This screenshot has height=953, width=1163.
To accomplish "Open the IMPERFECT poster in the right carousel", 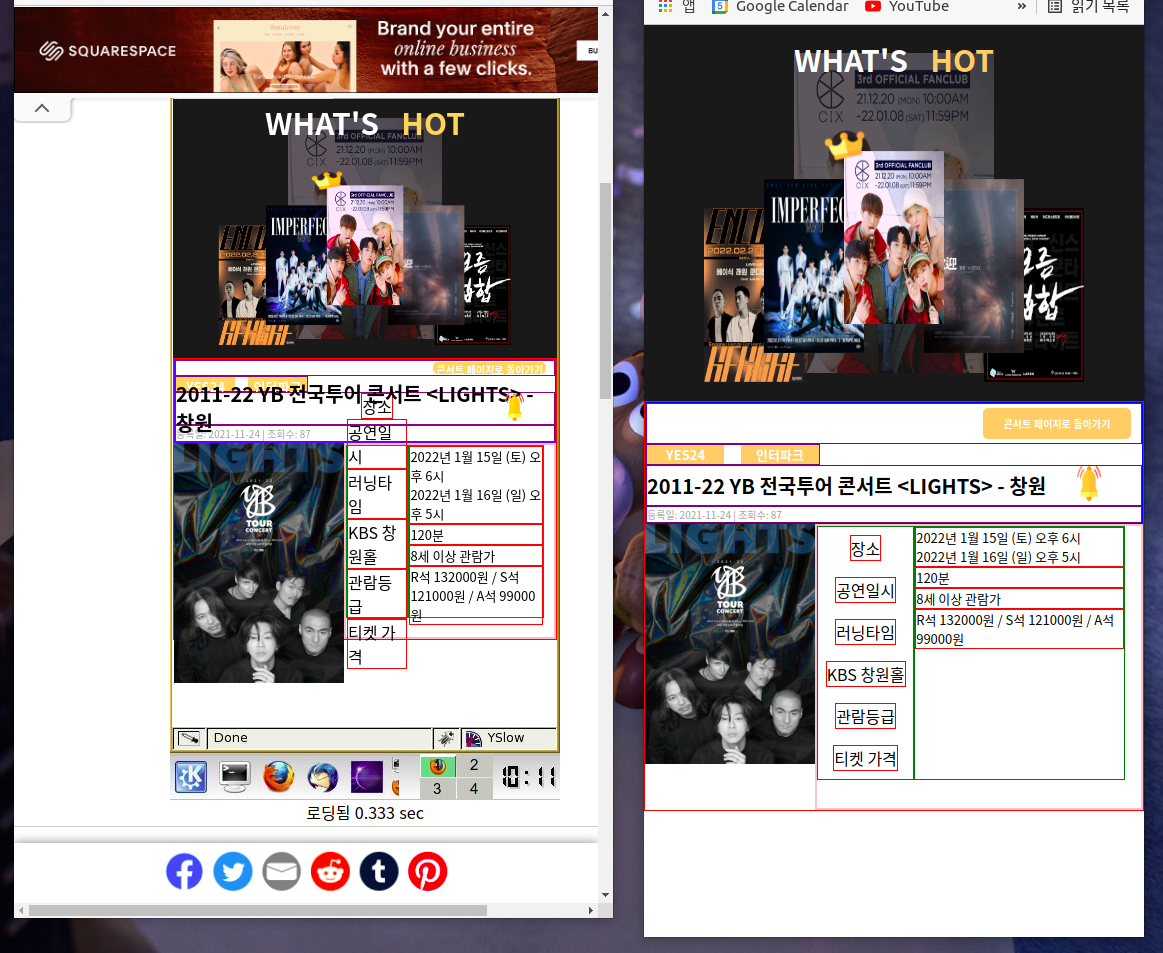I will [x=804, y=266].
